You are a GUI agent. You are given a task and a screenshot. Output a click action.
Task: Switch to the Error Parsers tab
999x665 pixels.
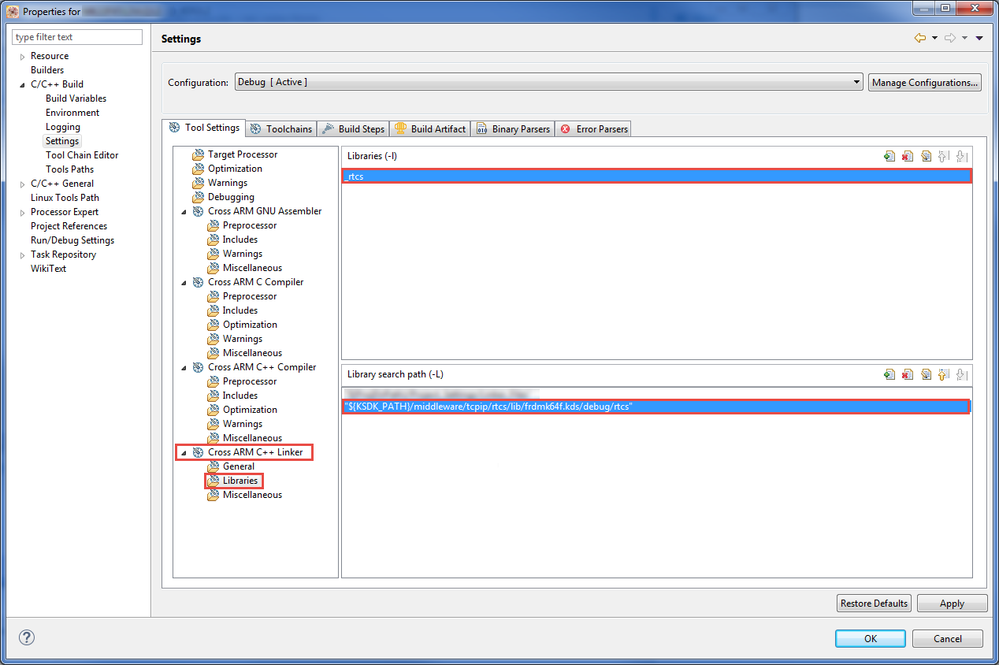(x=594, y=129)
